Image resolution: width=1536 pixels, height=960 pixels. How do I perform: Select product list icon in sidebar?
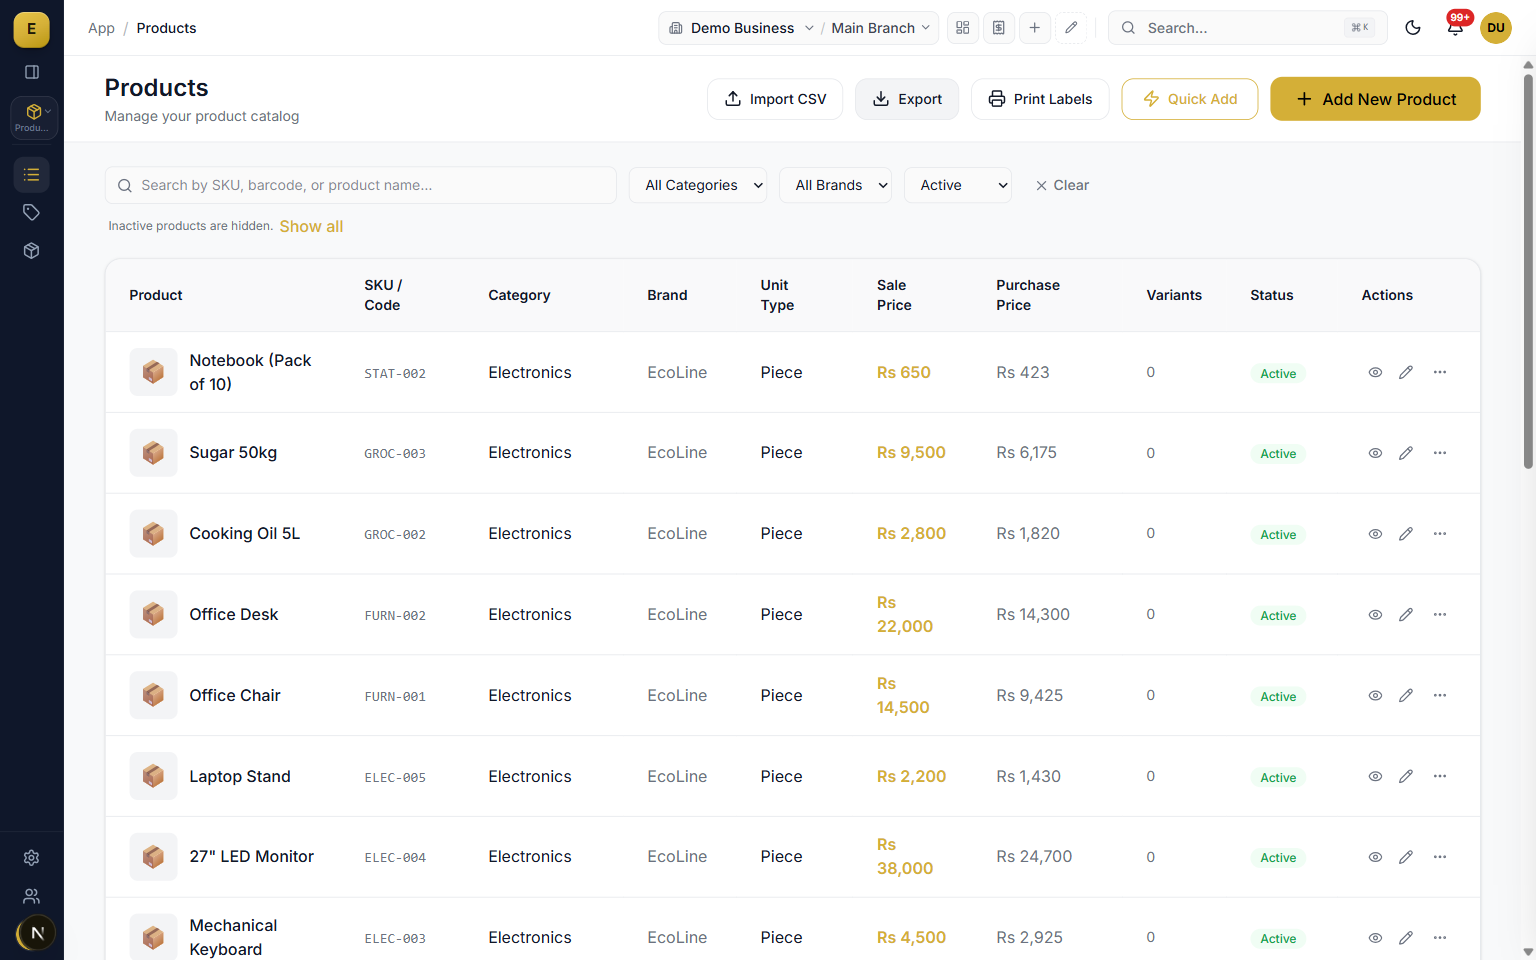click(x=32, y=175)
